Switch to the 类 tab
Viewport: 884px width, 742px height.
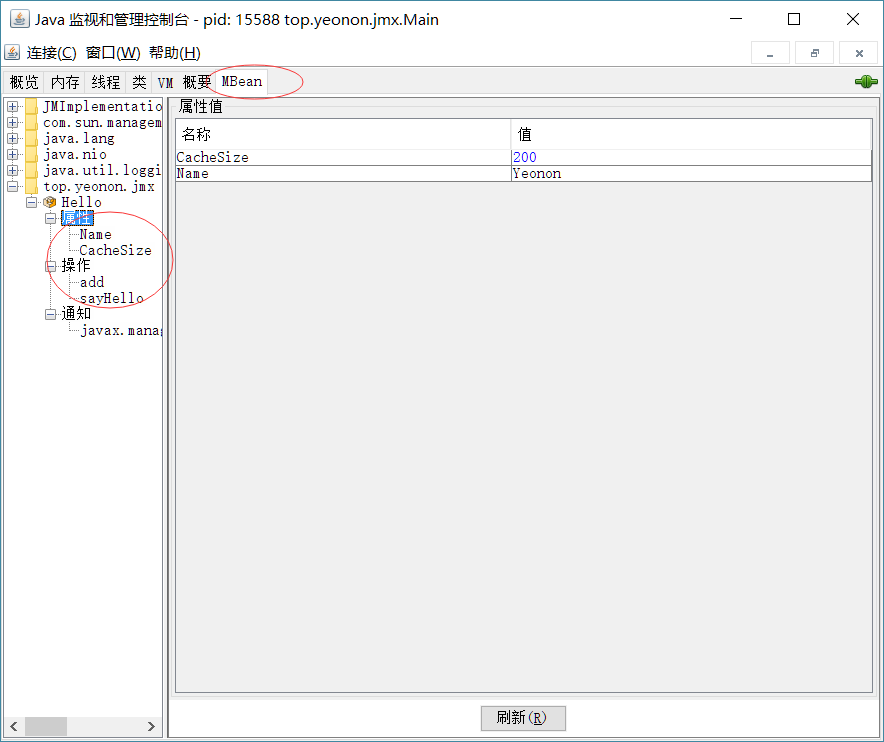(x=139, y=82)
